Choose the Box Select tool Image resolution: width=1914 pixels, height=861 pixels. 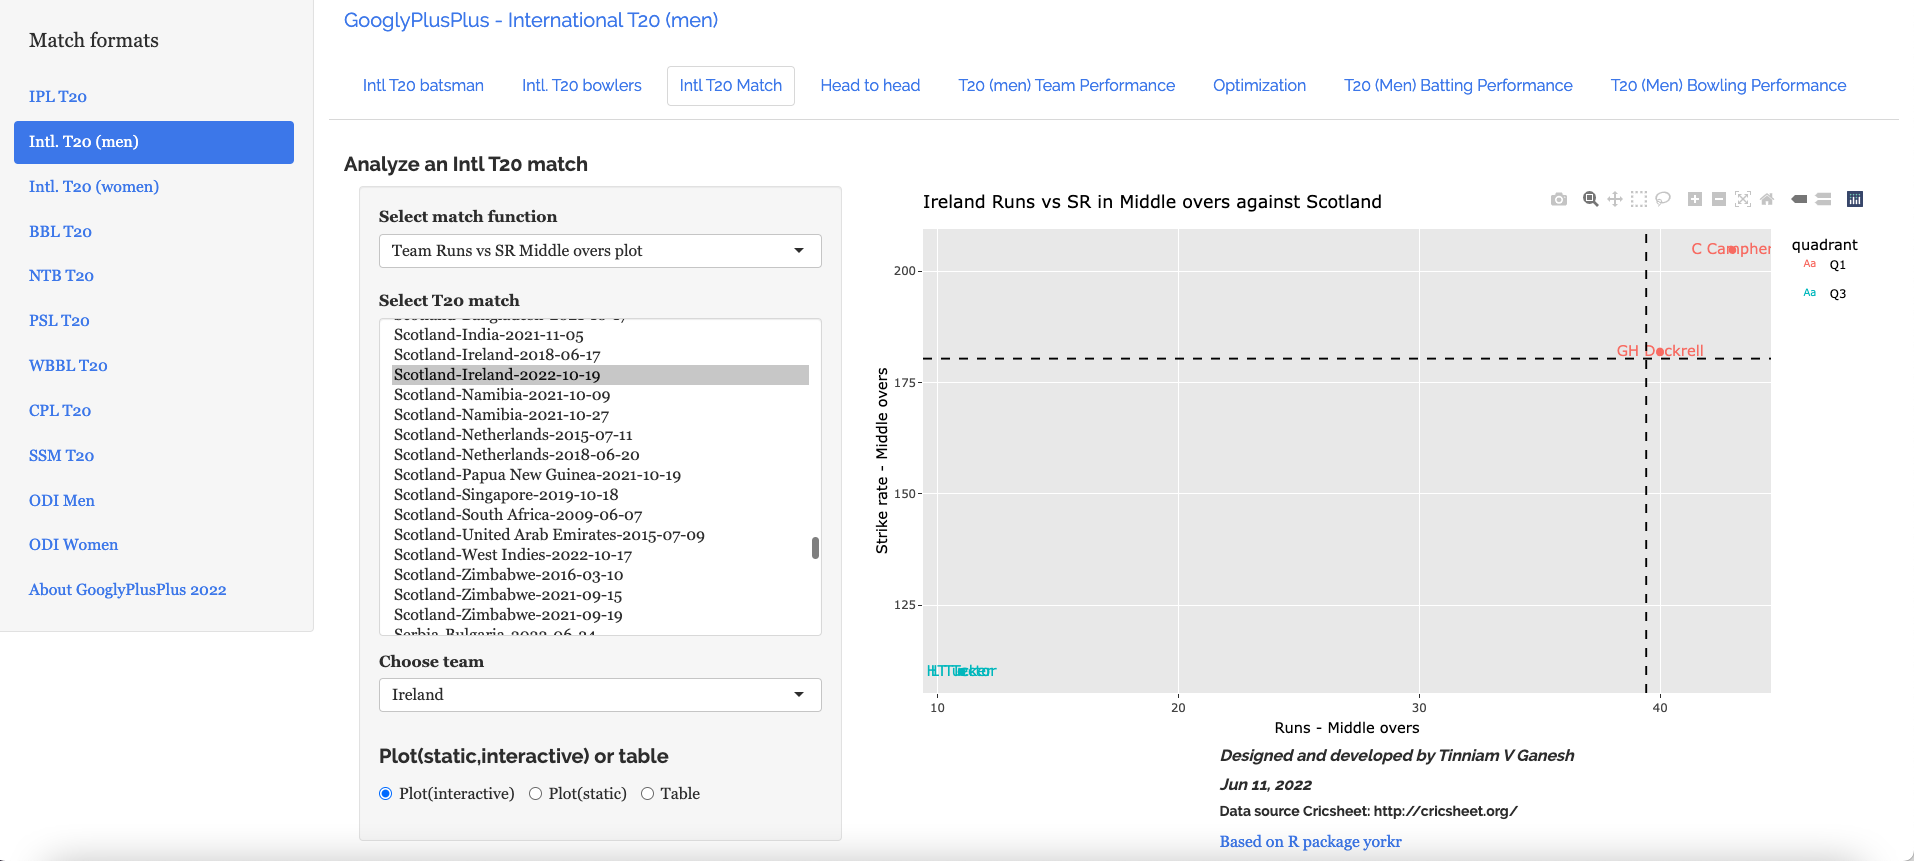click(x=1638, y=199)
